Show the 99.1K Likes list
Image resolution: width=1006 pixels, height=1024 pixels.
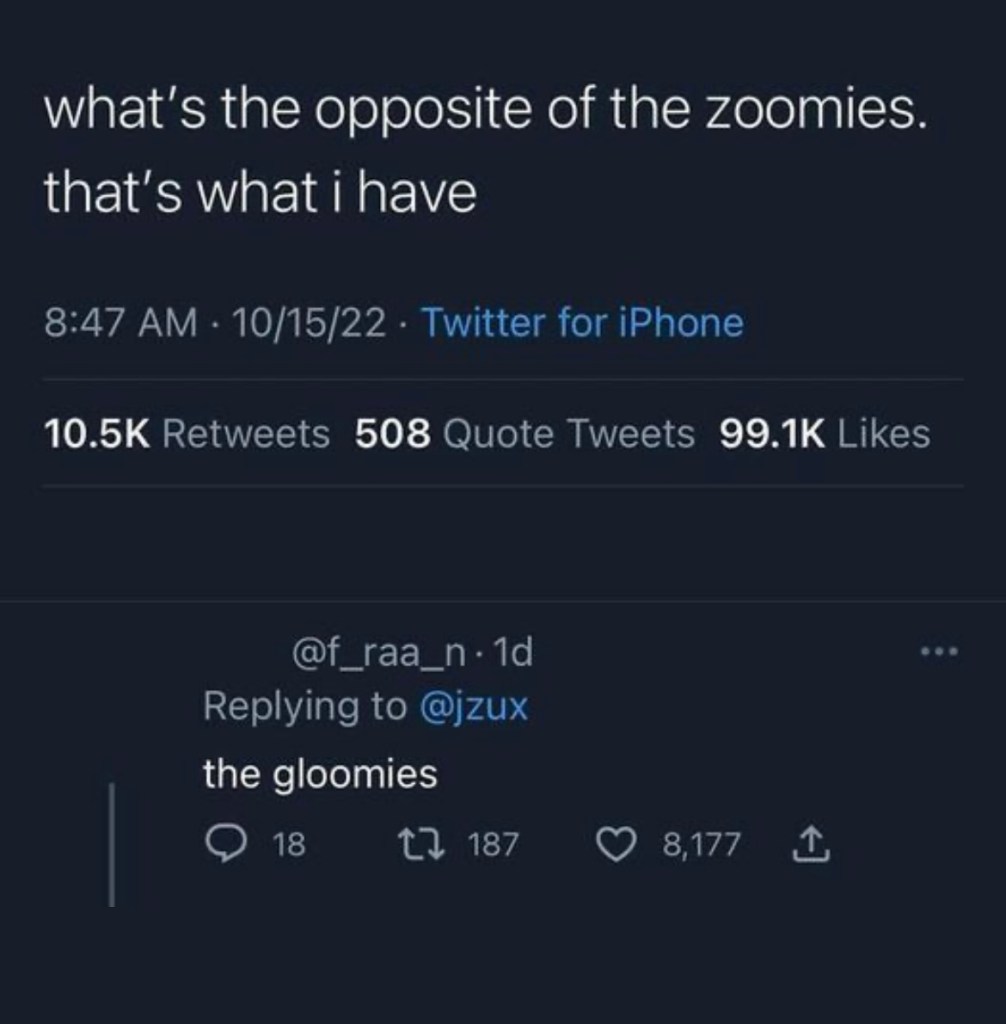[824, 434]
